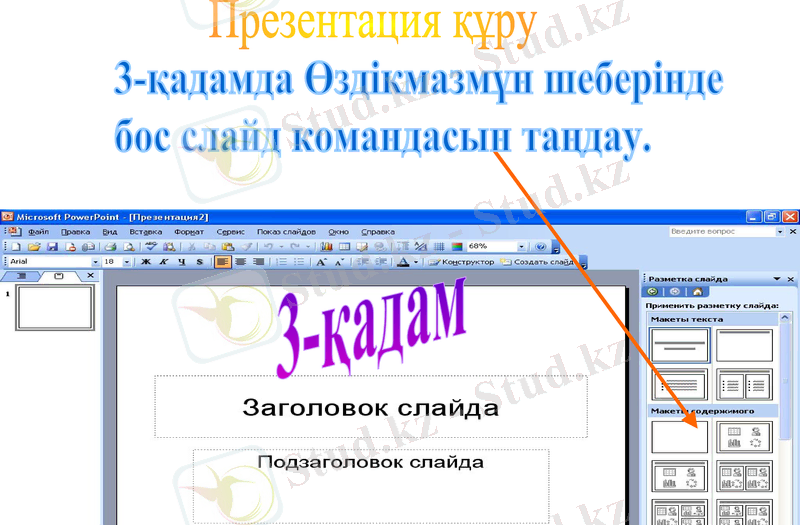Open the Arial font name dropdown
This screenshot has height=525, width=800.
click(x=95, y=262)
